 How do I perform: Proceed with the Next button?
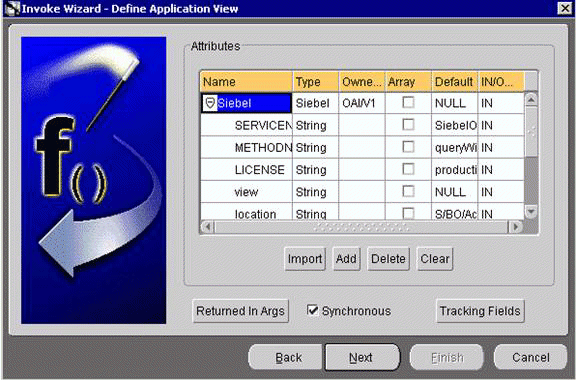point(362,357)
